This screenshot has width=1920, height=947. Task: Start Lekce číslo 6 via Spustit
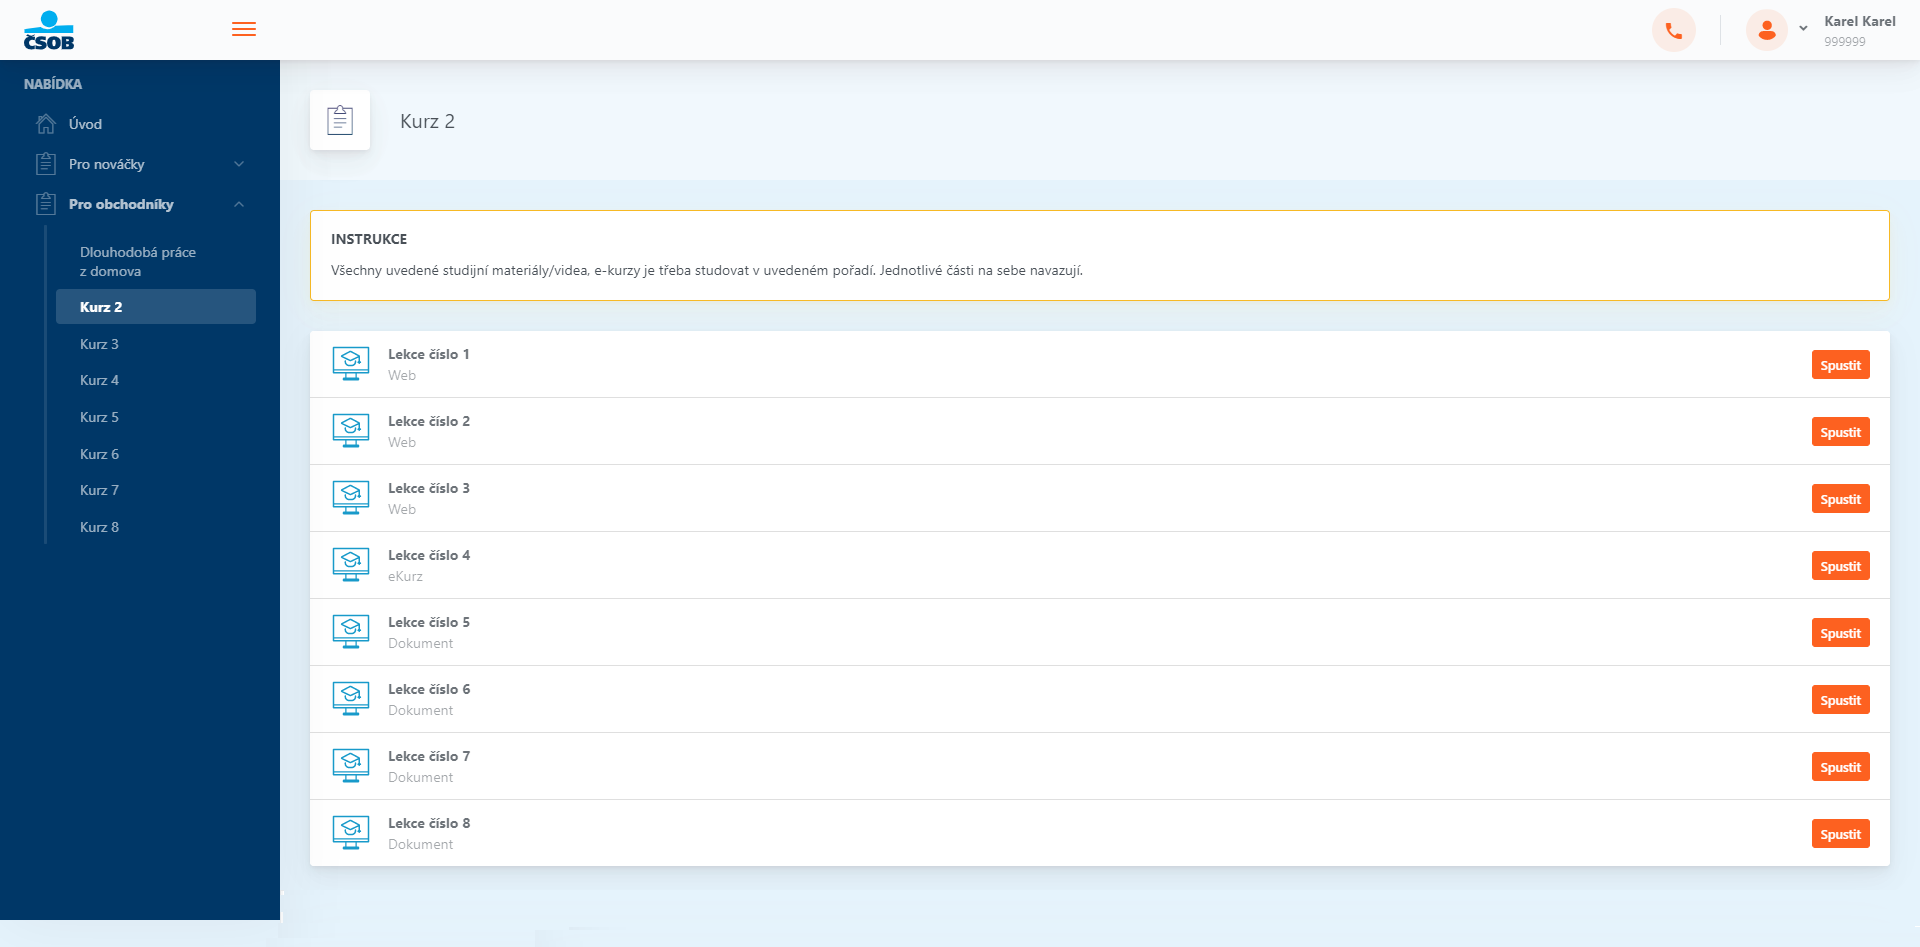tap(1840, 700)
